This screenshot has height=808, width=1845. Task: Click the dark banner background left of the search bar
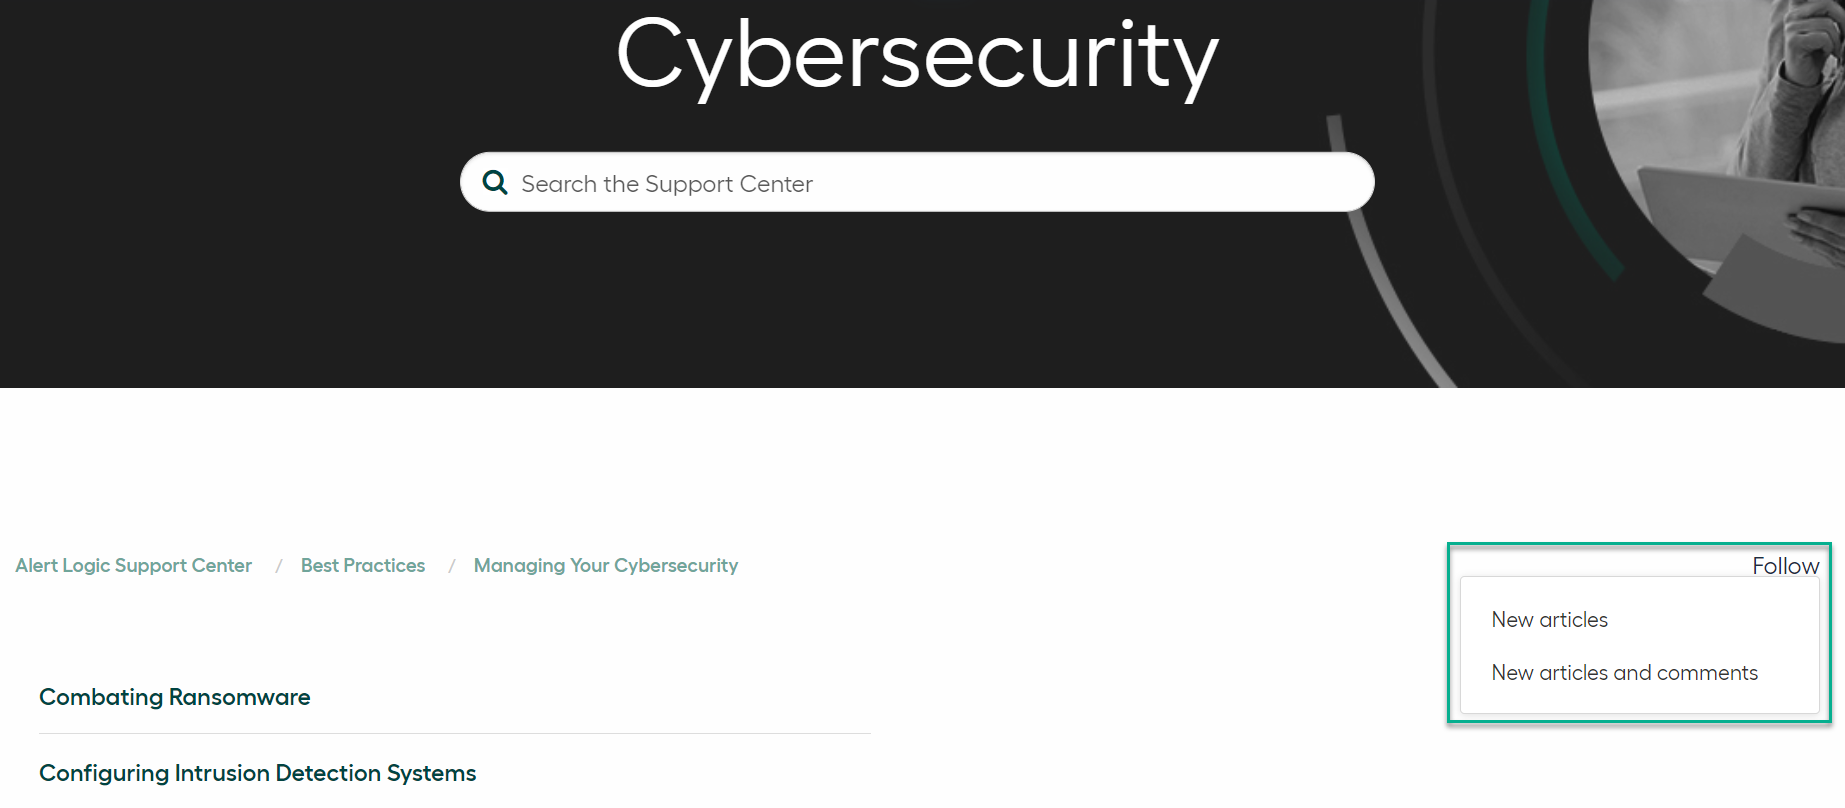230,182
